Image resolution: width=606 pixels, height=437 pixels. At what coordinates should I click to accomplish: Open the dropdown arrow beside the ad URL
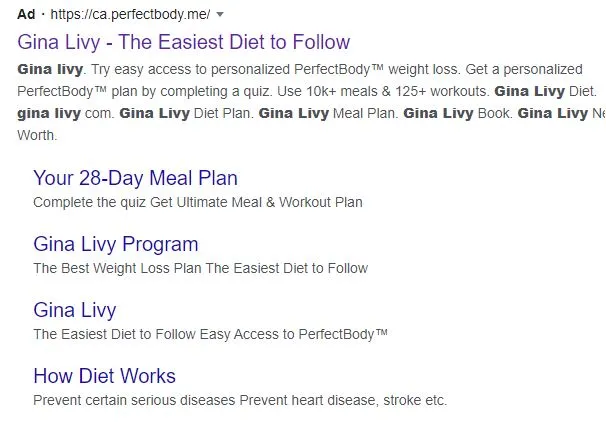[x=220, y=15]
